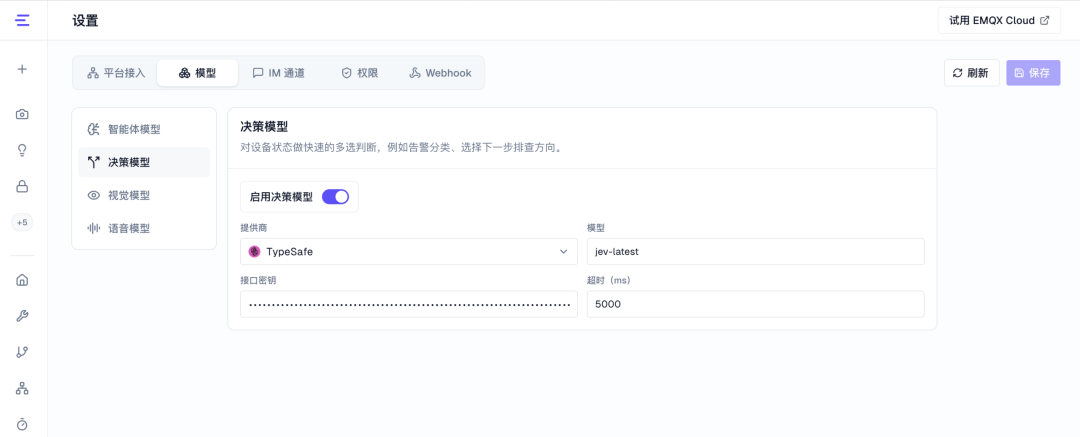Screen dimensions: 1080x437
Task: Open the camera icon in the sidebar
Action: point(22,114)
